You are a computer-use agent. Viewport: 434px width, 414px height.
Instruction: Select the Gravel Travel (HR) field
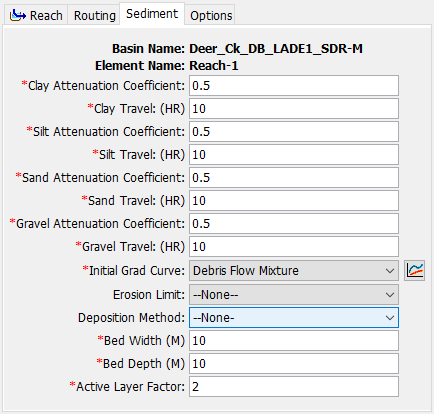pos(294,247)
